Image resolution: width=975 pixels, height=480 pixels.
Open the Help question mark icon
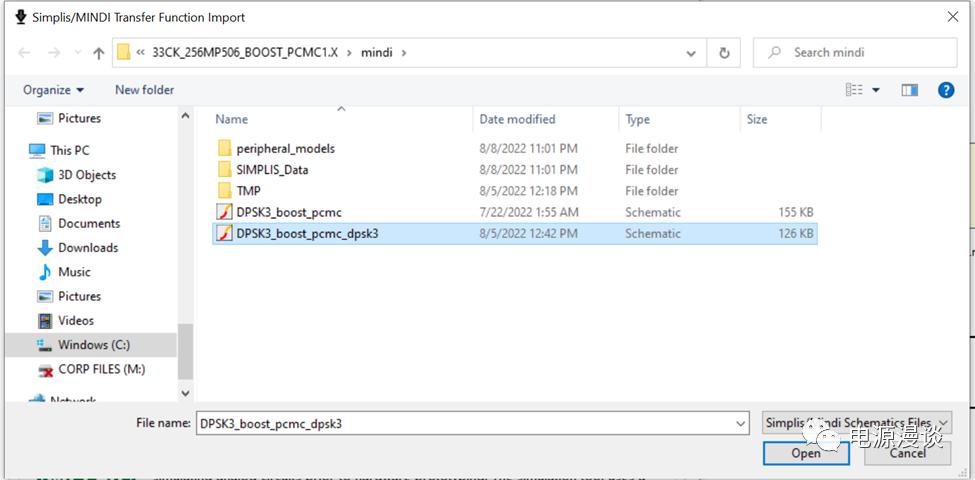(945, 90)
